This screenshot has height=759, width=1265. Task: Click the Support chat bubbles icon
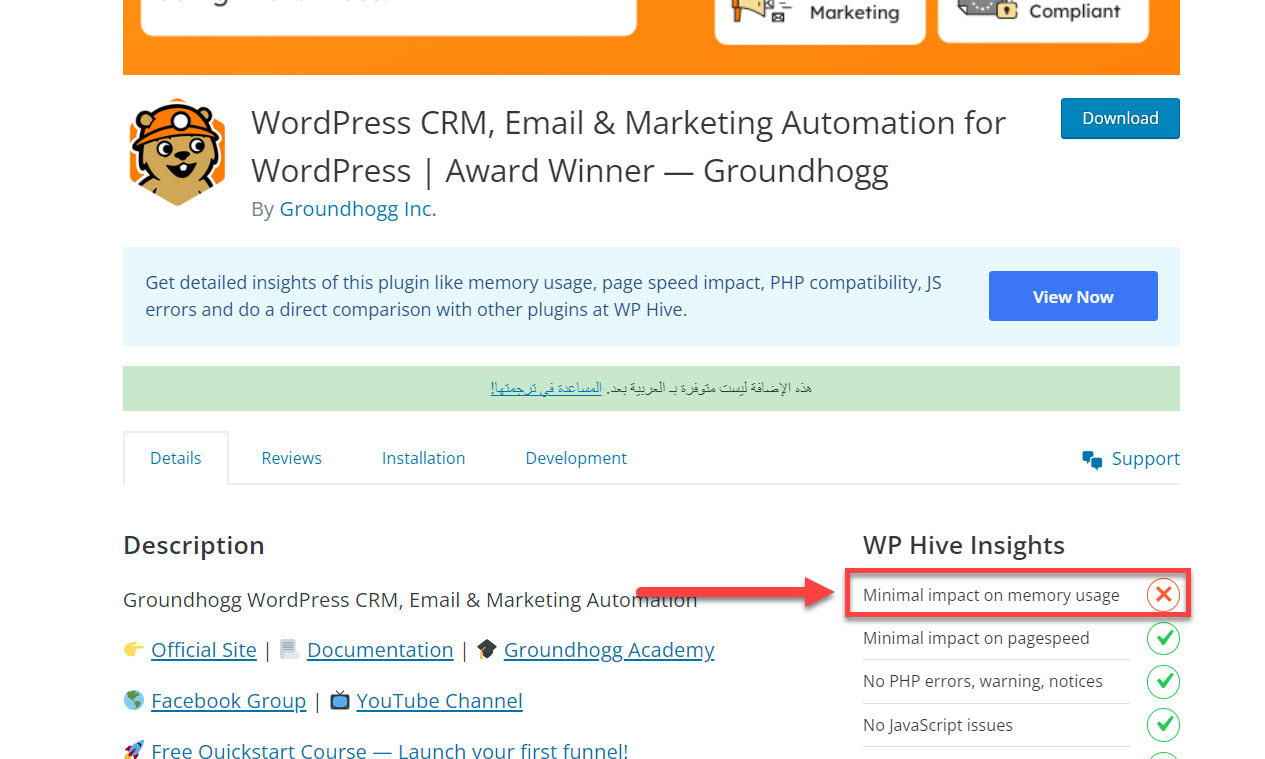(1092, 459)
